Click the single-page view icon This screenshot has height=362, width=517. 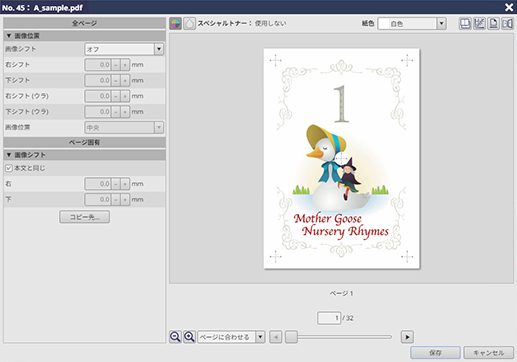pos(493,24)
